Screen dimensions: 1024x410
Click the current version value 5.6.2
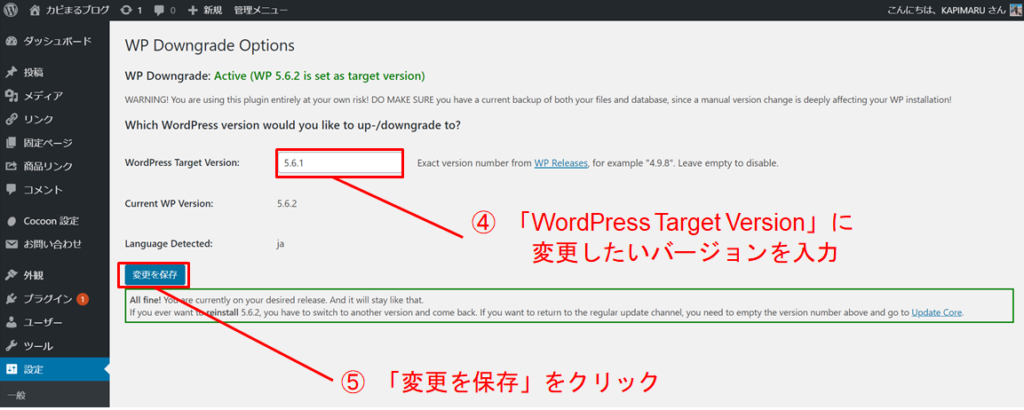[x=287, y=204]
